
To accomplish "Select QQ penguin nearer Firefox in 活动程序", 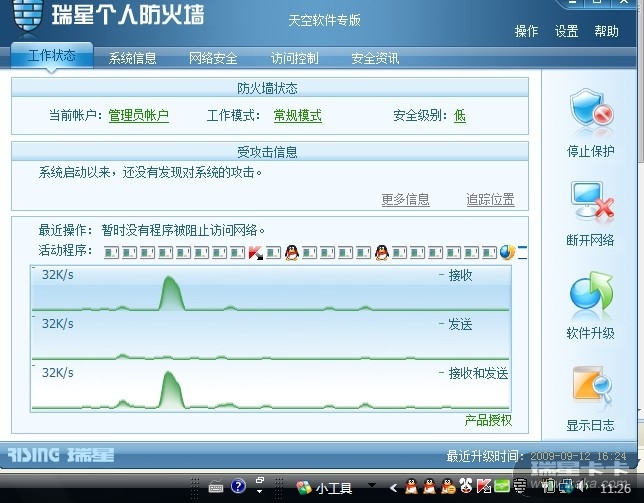I will coord(382,252).
